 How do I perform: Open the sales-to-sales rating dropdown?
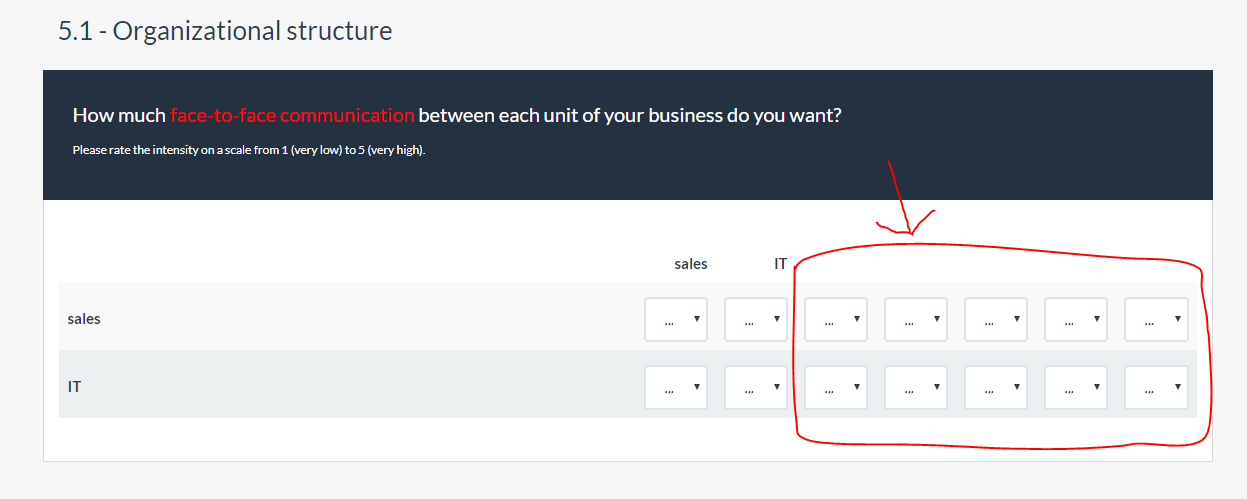pyautogui.click(x=676, y=320)
